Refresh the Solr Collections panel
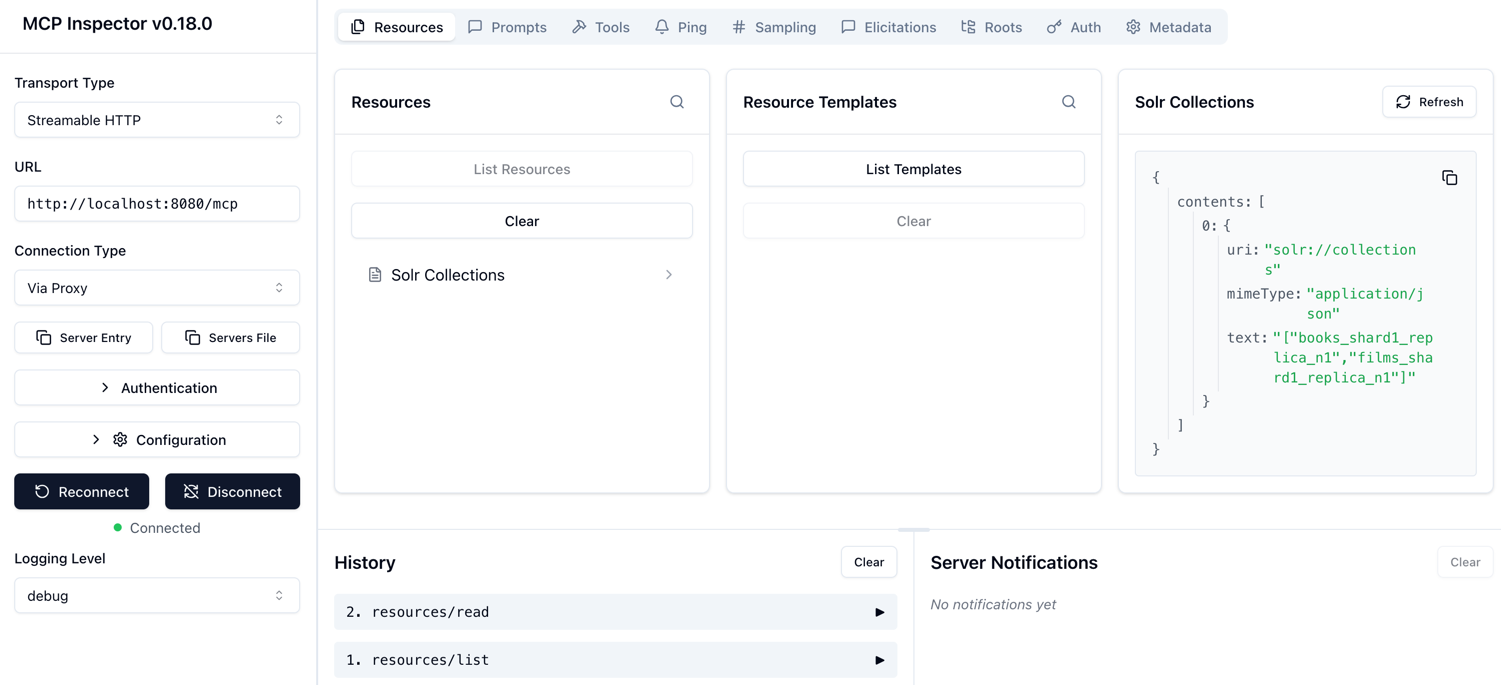 point(1429,101)
